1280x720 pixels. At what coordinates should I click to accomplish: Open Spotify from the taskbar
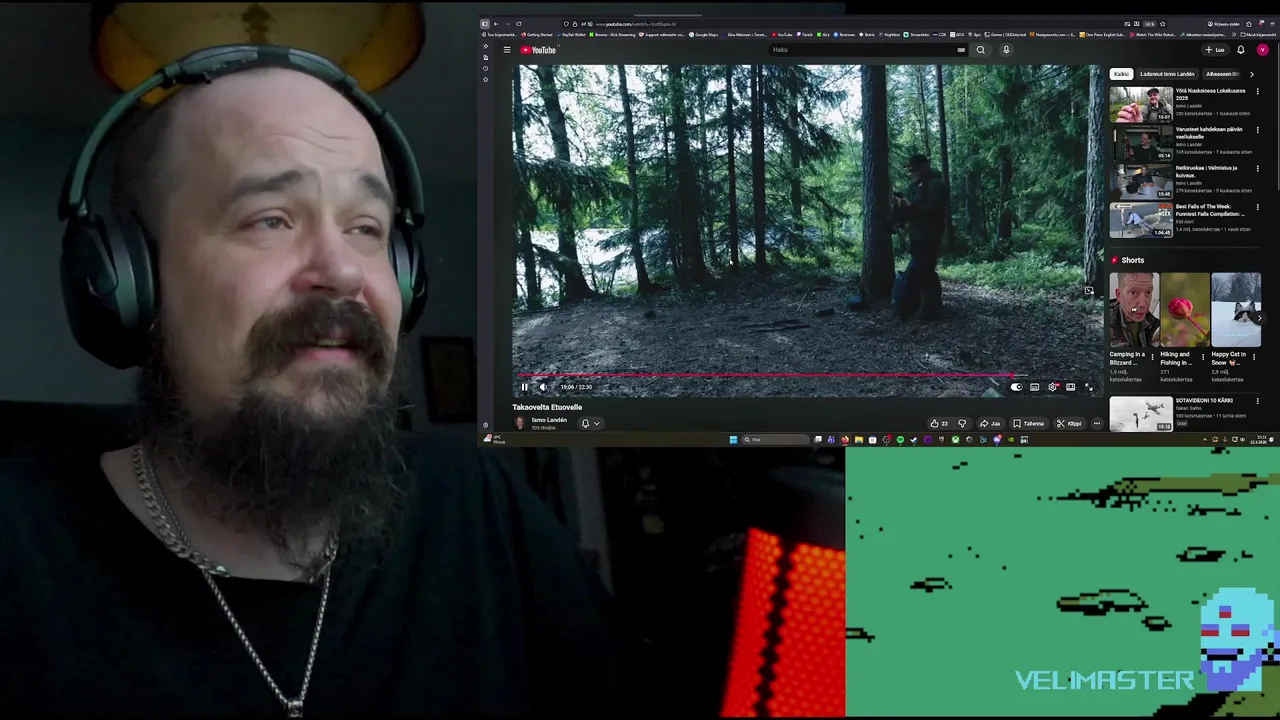pos(900,440)
